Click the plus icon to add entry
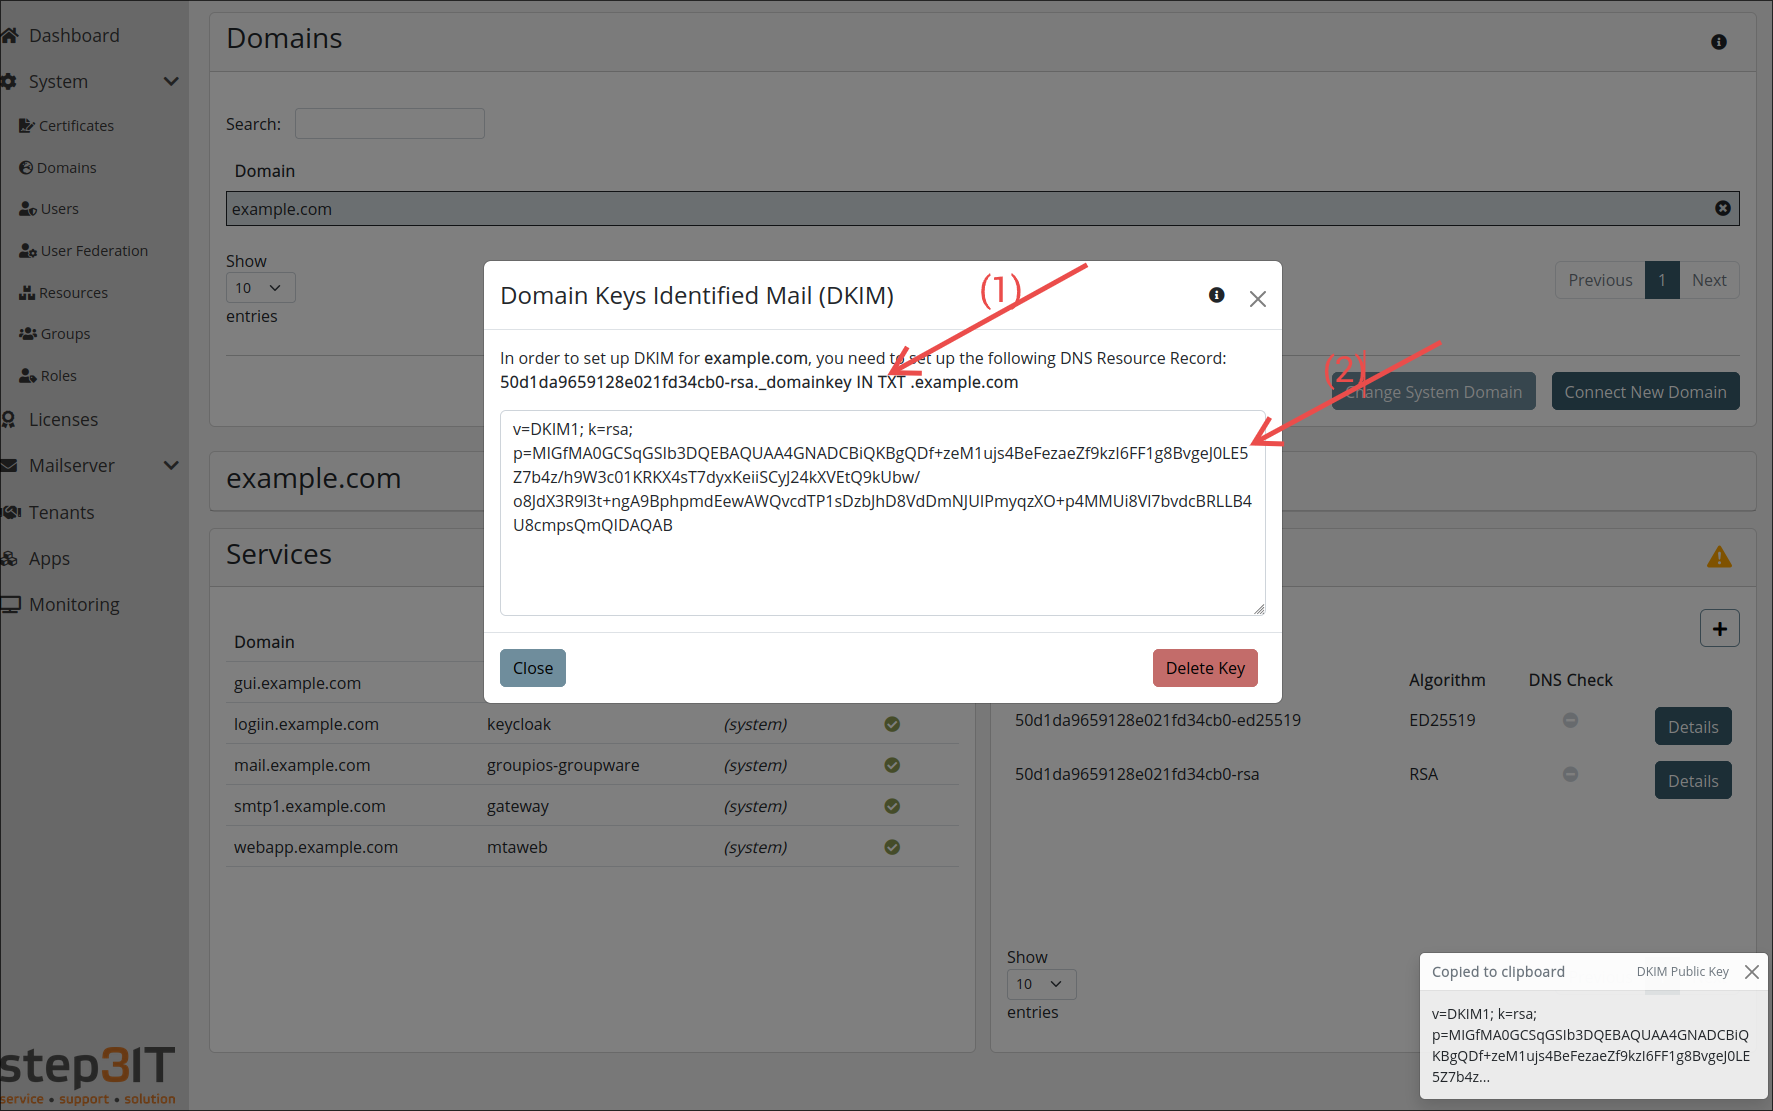The image size is (1773, 1111). [x=1719, y=629]
